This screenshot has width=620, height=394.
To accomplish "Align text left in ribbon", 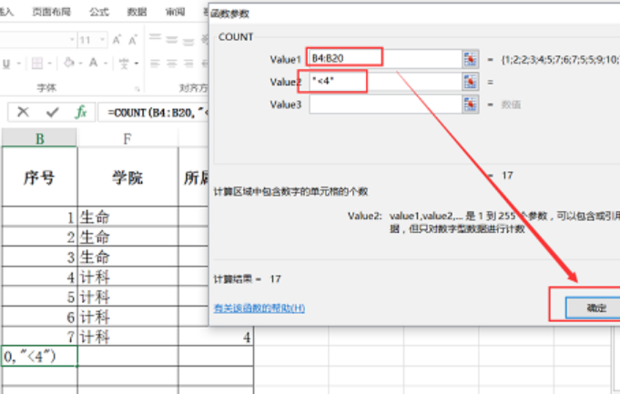I will [x=155, y=63].
